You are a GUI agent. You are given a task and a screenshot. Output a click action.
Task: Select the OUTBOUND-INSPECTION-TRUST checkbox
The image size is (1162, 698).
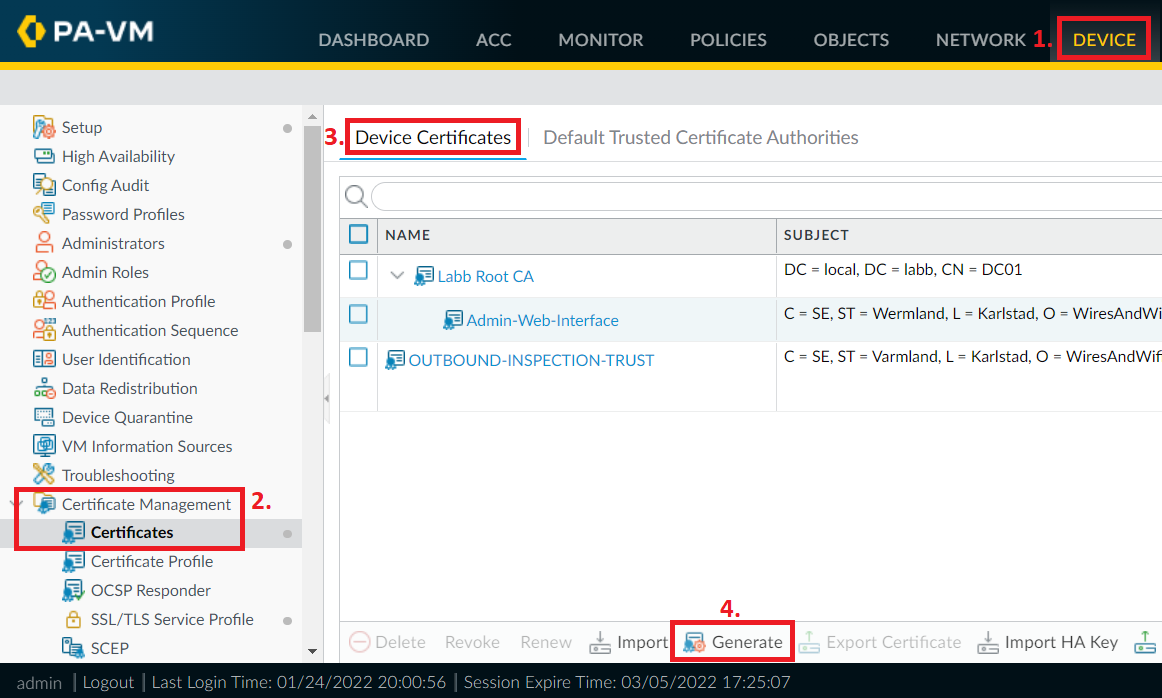pos(357,357)
